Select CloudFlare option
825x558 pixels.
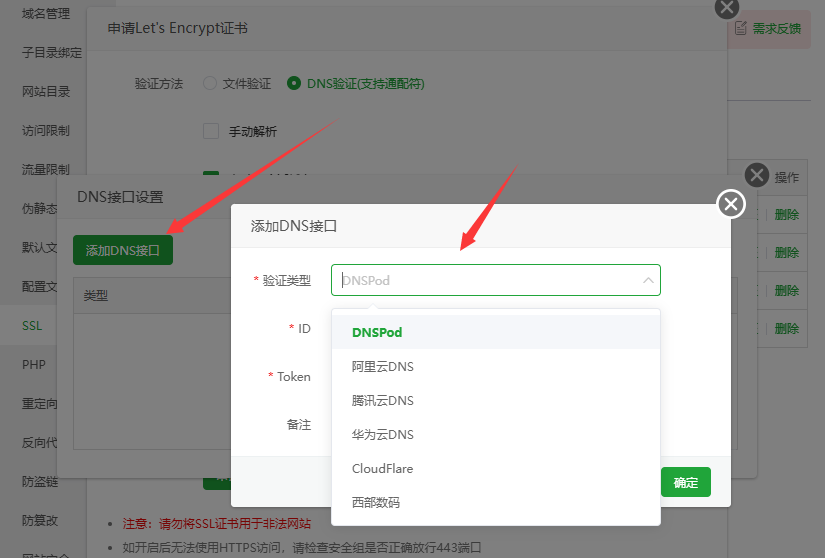pyautogui.click(x=496, y=469)
